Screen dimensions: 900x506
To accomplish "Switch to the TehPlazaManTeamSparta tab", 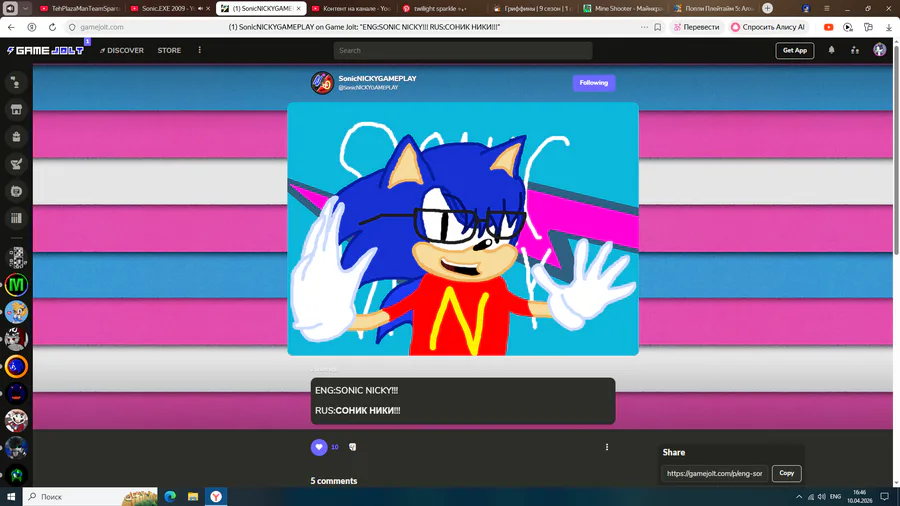I will [x=80, y=9].
